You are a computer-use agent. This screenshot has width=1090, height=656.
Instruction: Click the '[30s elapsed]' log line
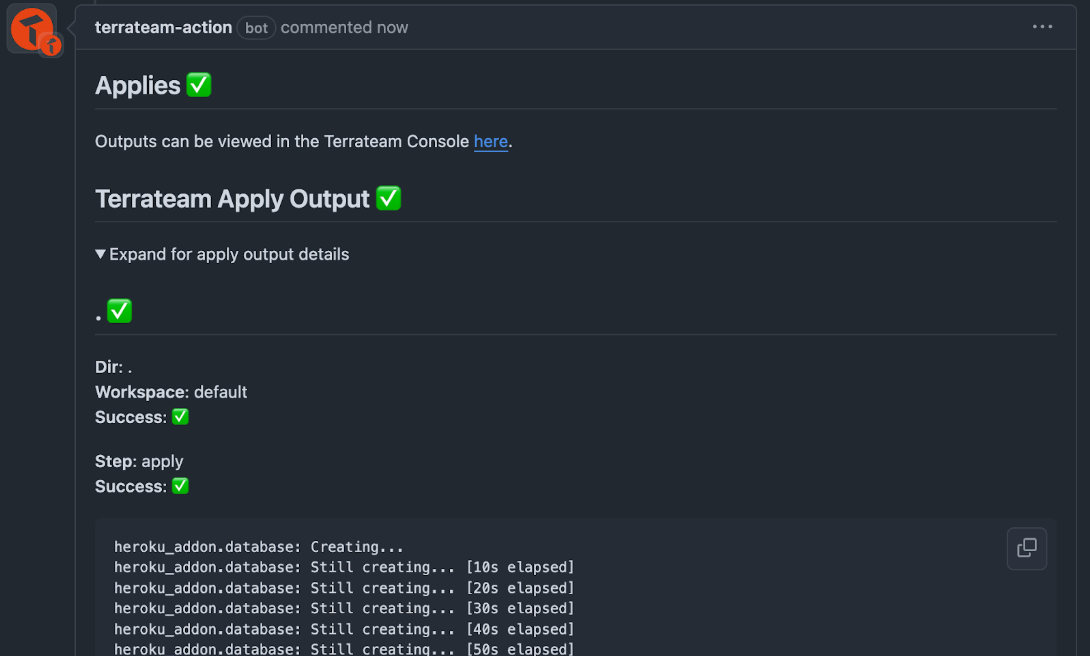pos(344,608)
